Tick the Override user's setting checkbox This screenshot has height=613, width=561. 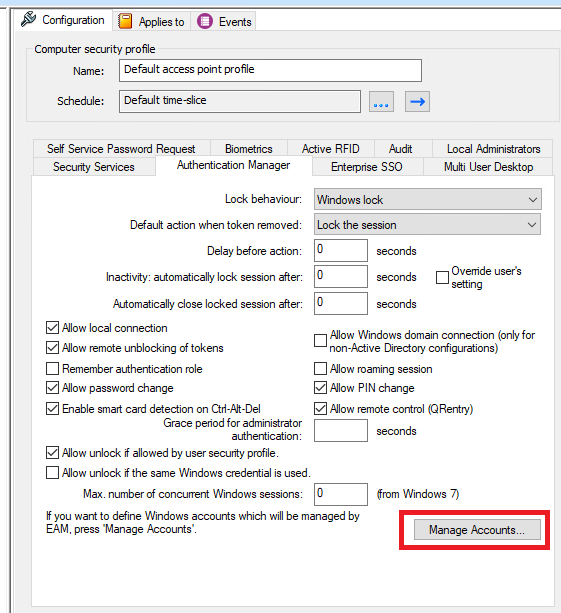[x=442, y=278]
